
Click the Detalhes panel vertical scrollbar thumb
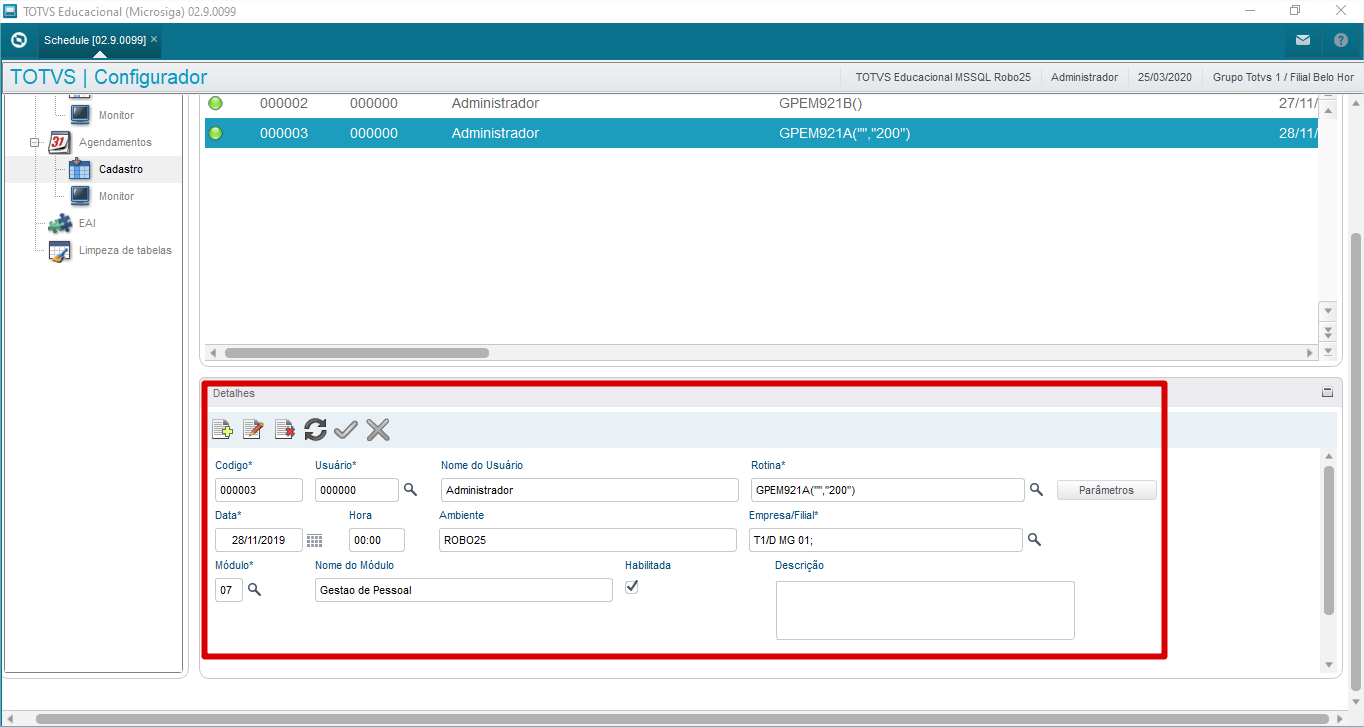pyautogui.click(x=1328, y=540)
